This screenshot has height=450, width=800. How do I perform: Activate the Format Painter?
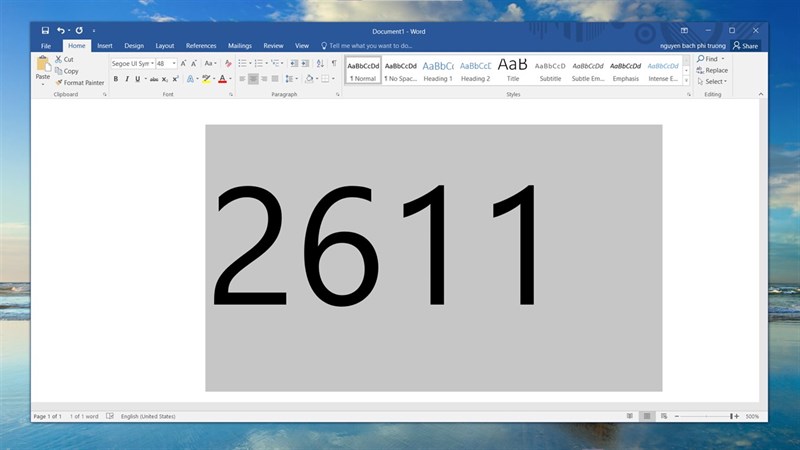pos(80,83)
